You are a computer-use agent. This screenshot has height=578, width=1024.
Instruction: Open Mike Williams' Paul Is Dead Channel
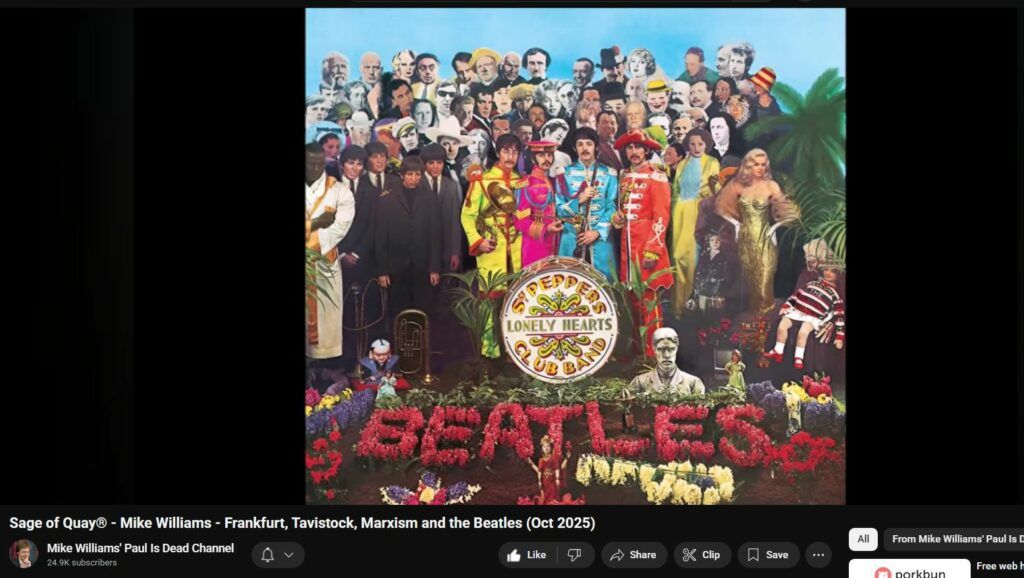pos(140,548)
